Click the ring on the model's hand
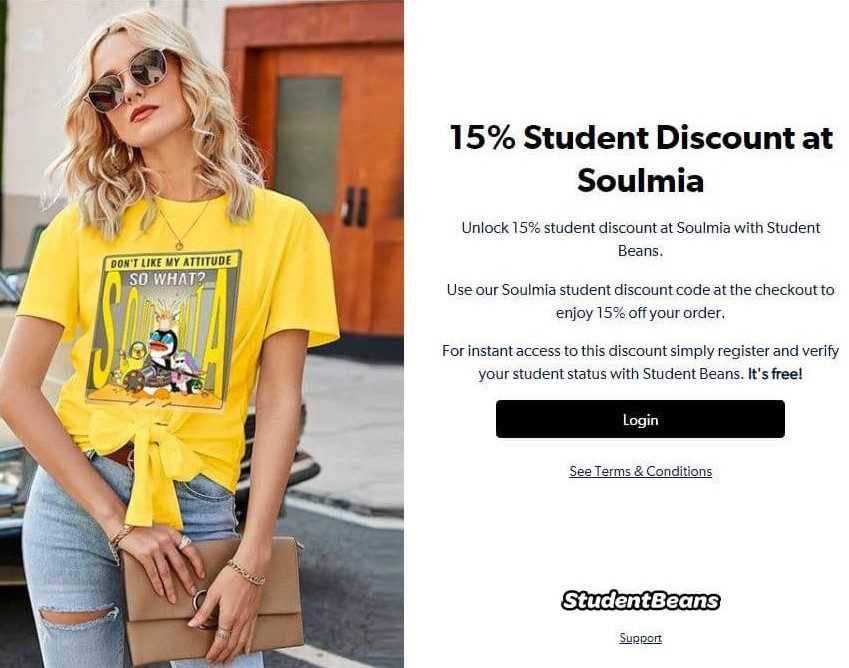 (185, 542)
